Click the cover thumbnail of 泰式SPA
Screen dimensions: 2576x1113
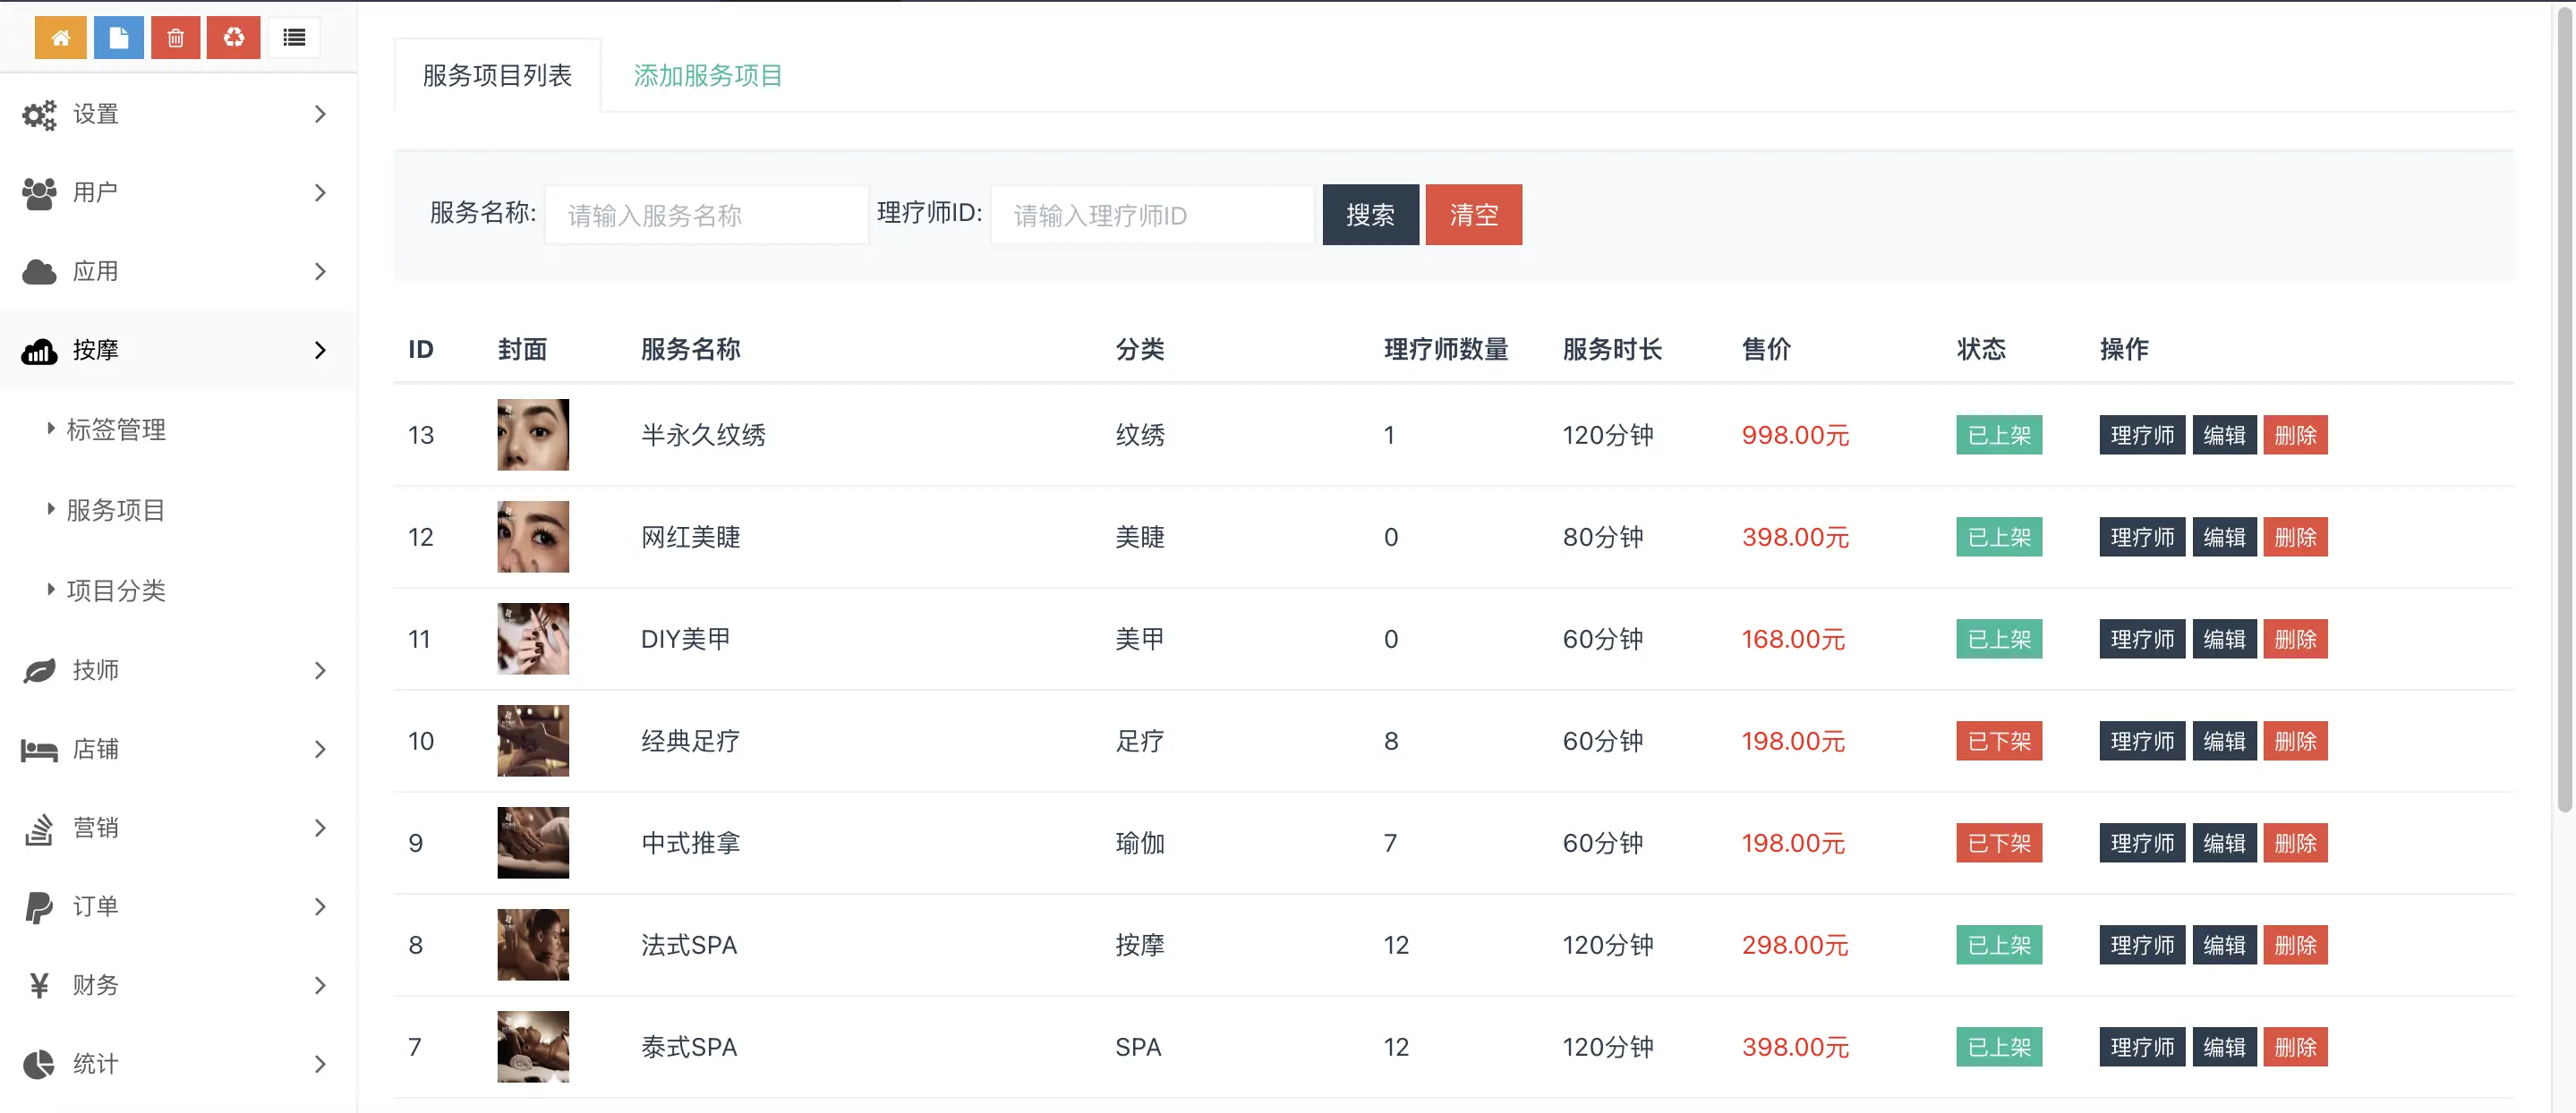point(533,1047)
